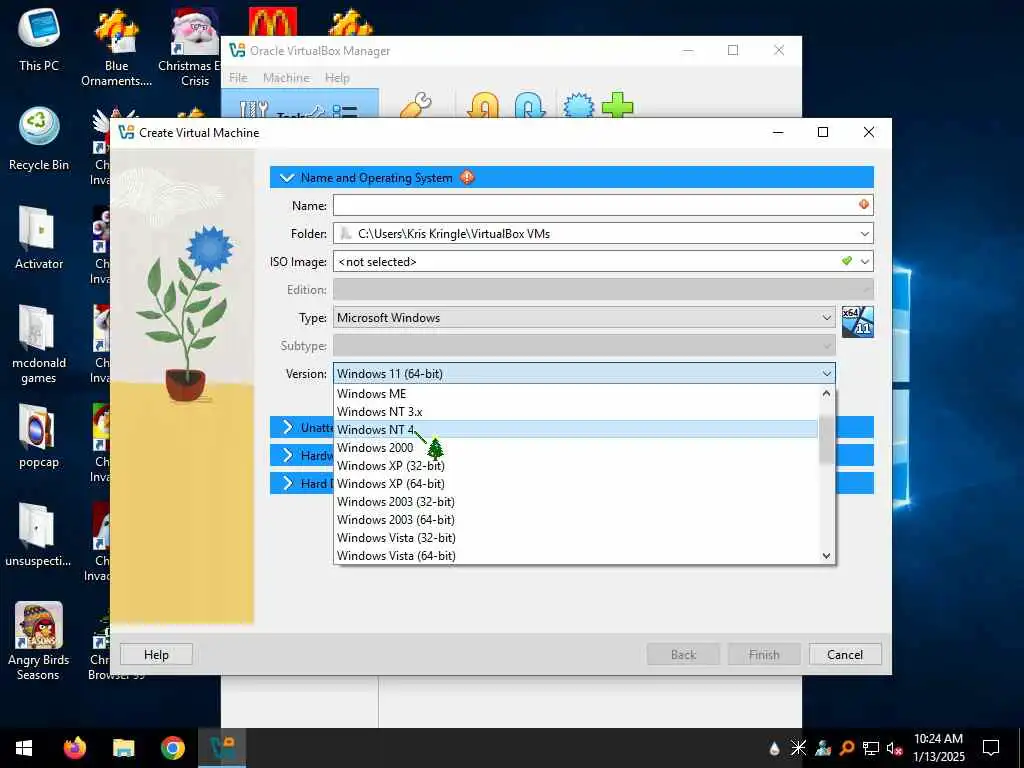Expand the Unattended Install section chevron
The height and width of the screenshot is (768, 1024).
(x=286, y=427)
